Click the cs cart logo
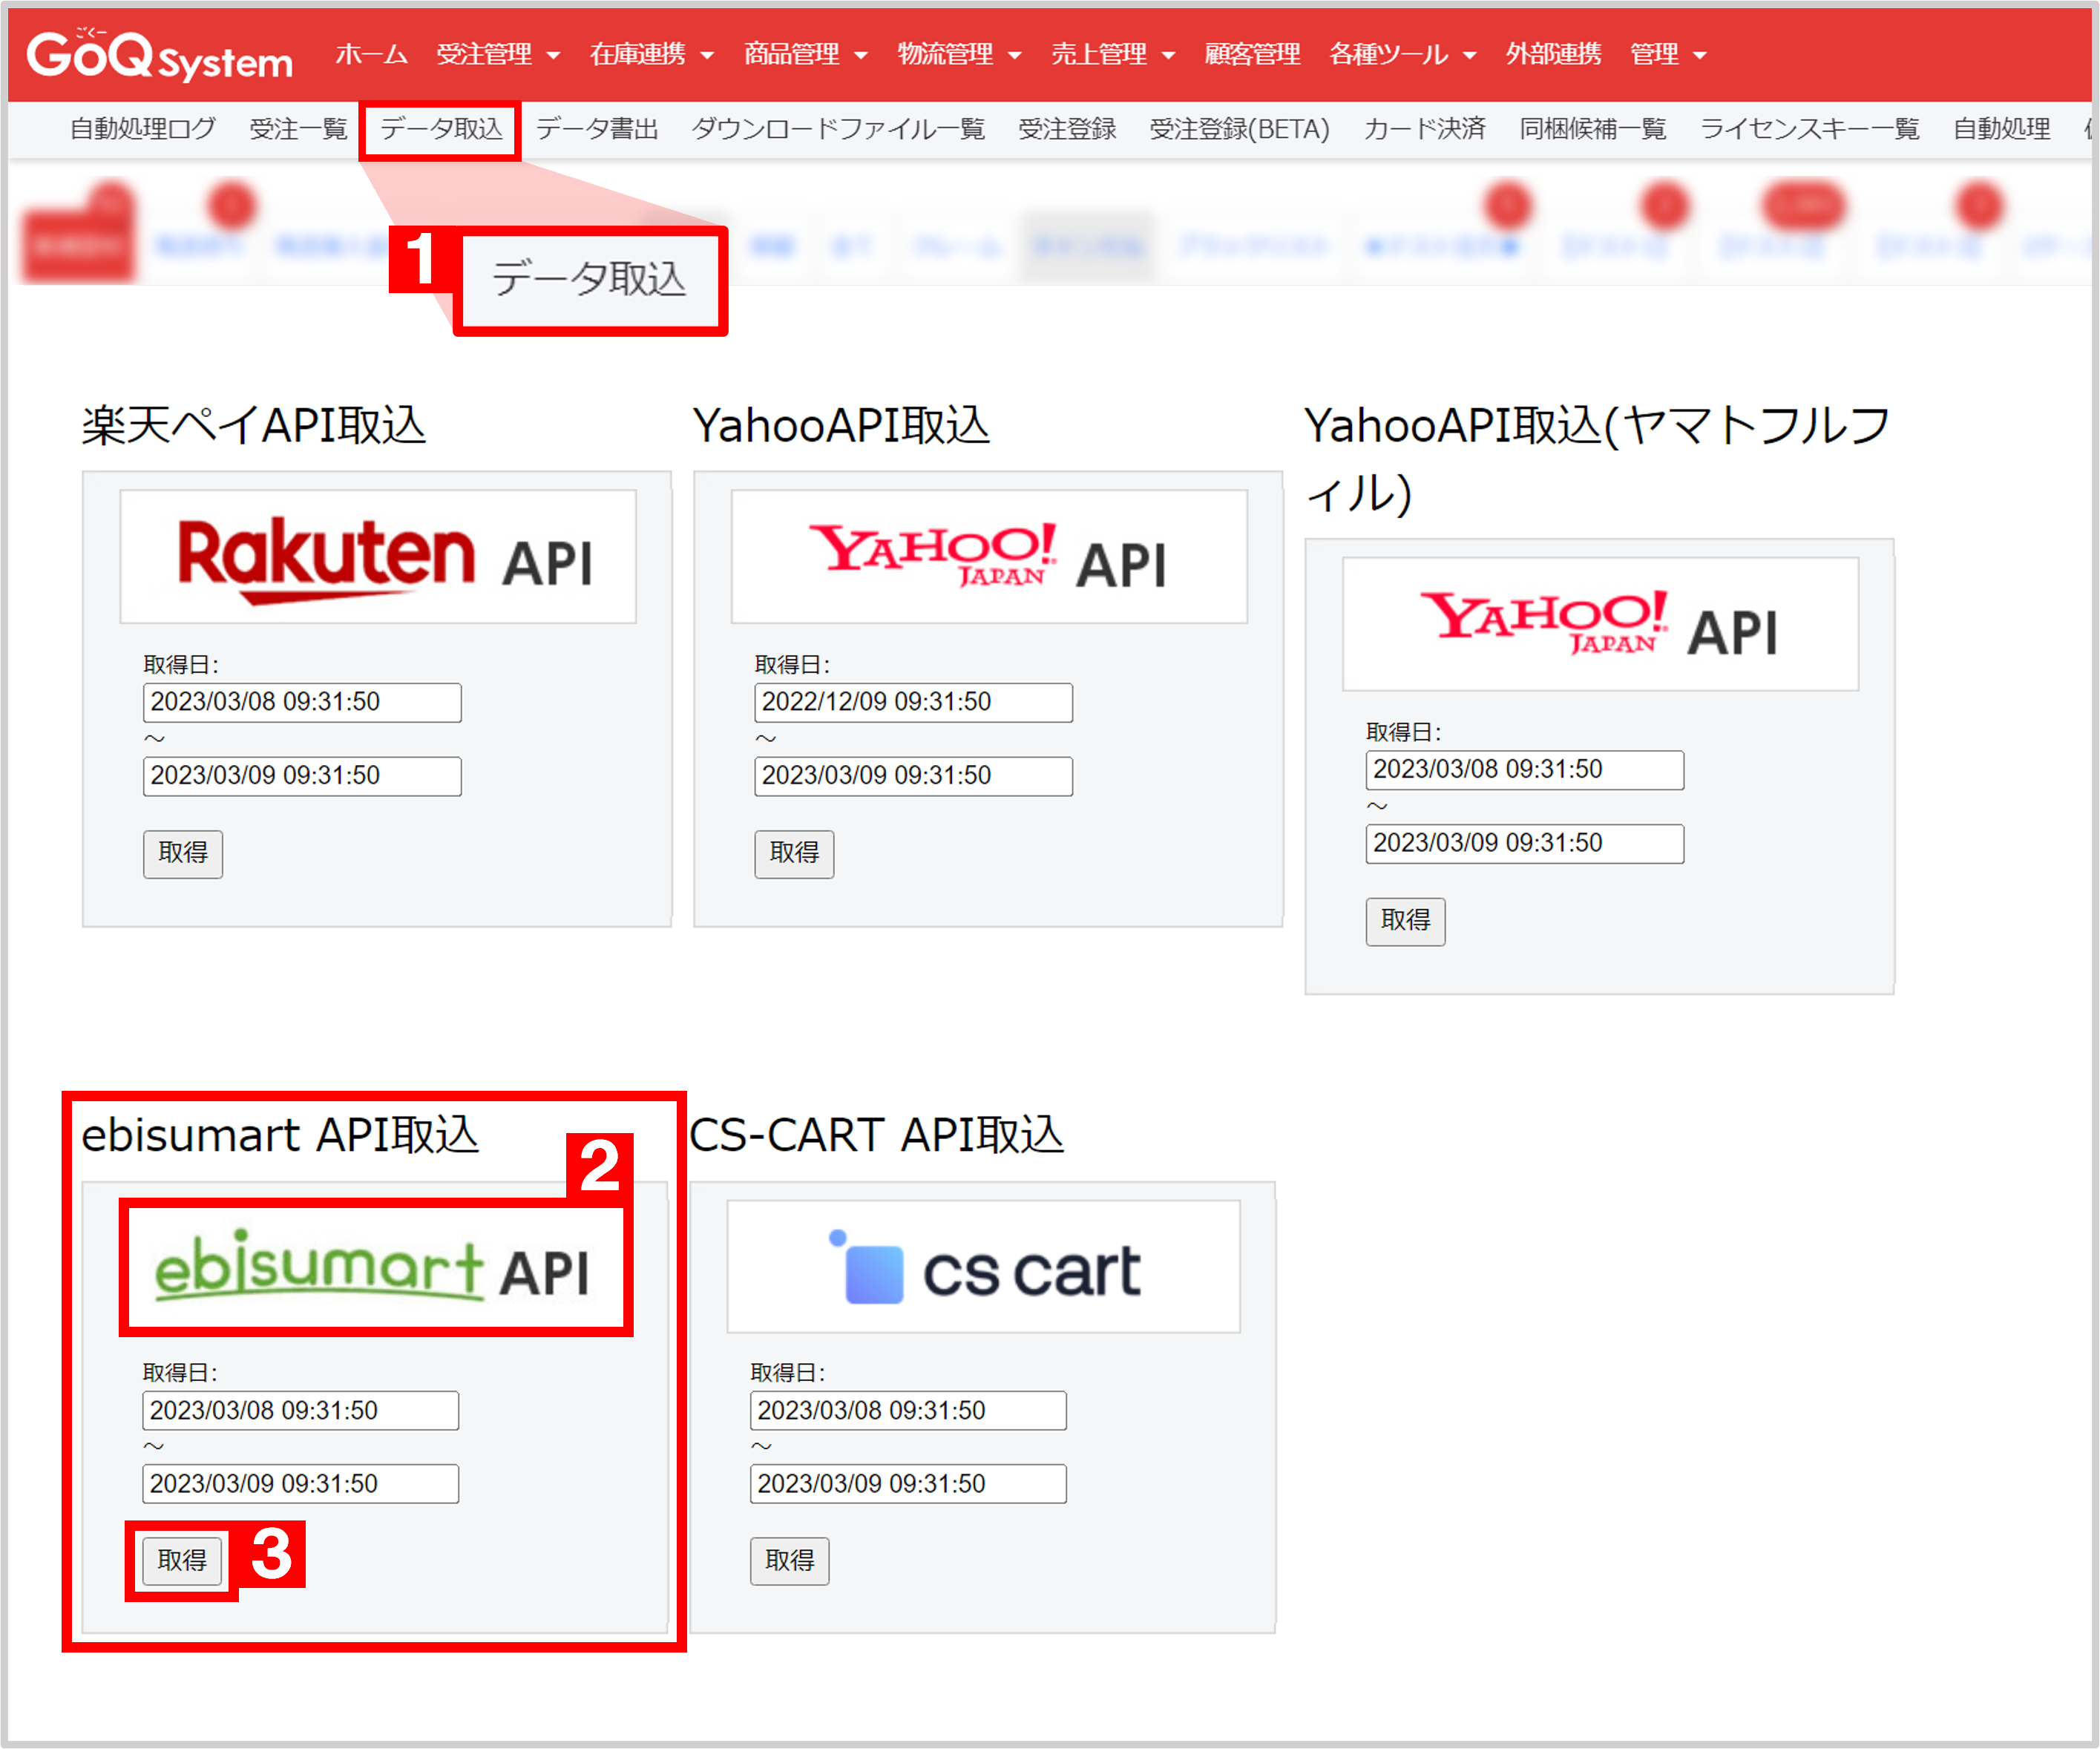This screenshot has height=1749, width=2100. [x=984, y=1266]
